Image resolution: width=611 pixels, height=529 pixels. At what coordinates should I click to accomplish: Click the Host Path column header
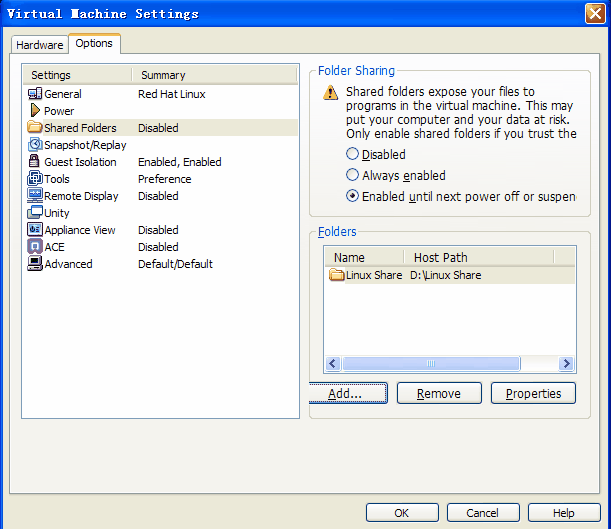click(x=441, y=257)
